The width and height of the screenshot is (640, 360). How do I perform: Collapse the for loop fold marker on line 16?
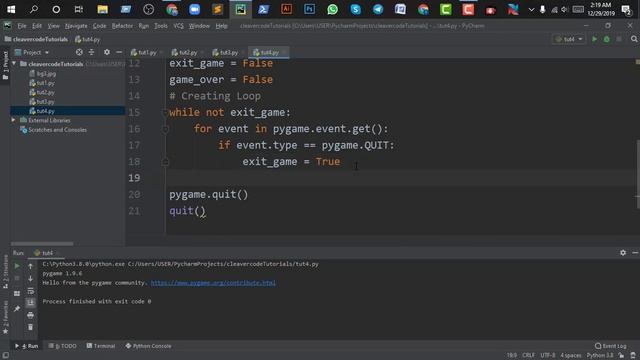click(165, 129)
